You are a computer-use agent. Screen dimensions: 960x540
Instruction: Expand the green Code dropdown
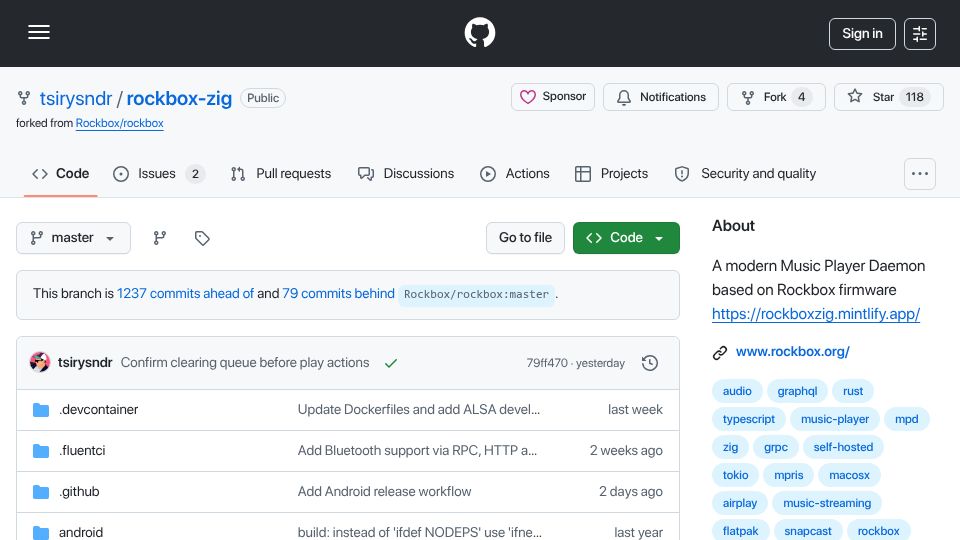click(x=626, y=238)
